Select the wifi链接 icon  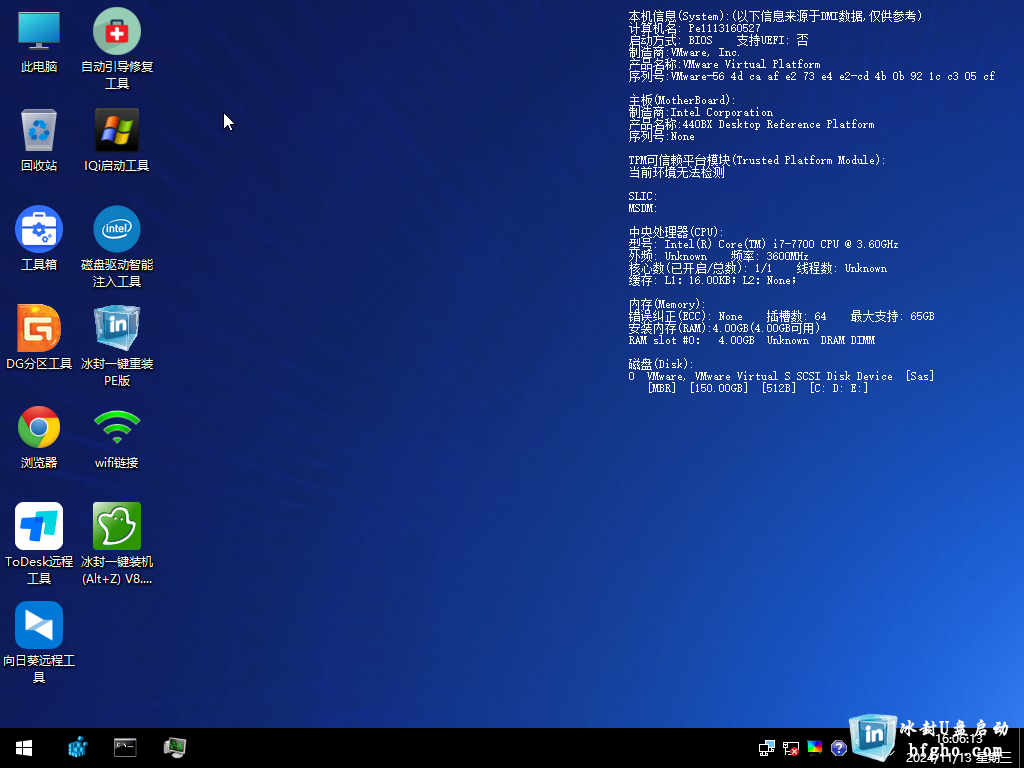(117, 438)
